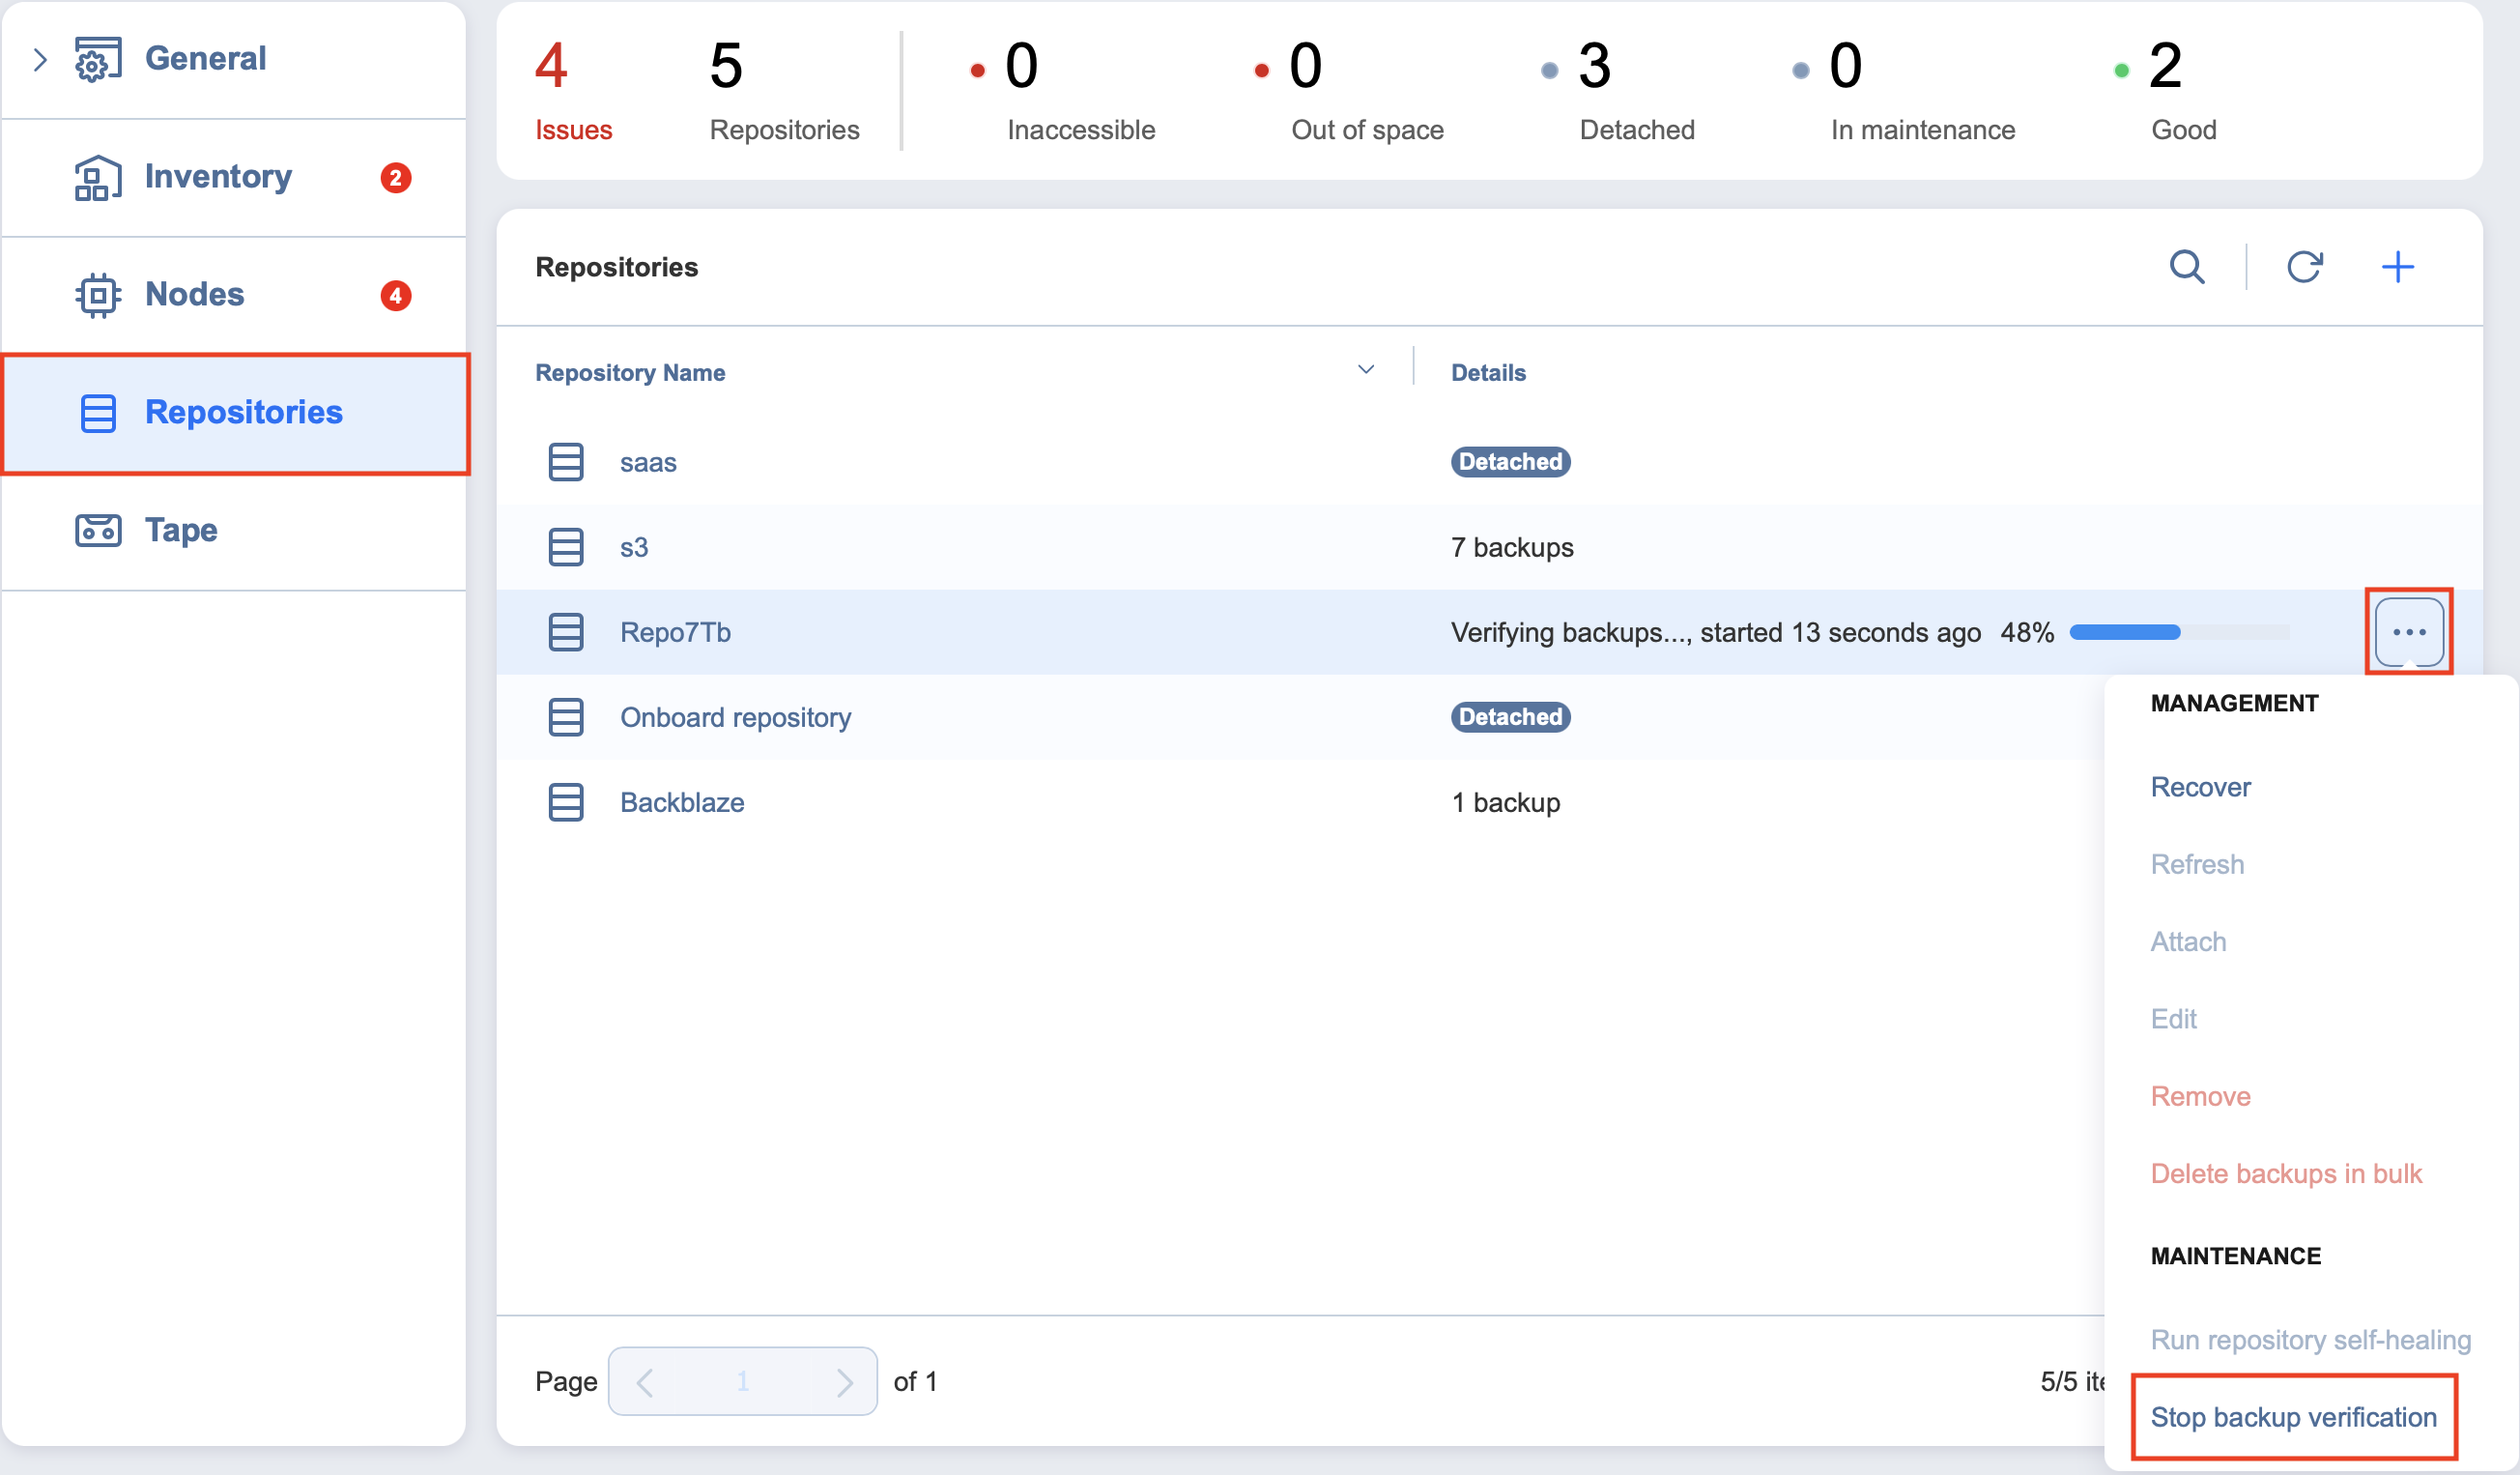Go to previous page arrow
Image resolution: width=2520 pixels, height=1475 pixels.
[645, 1381]
